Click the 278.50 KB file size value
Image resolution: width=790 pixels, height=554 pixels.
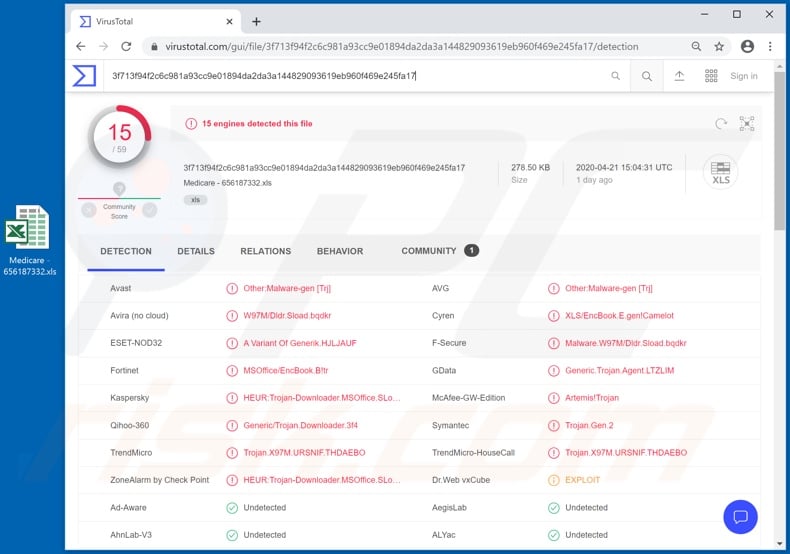531,168
